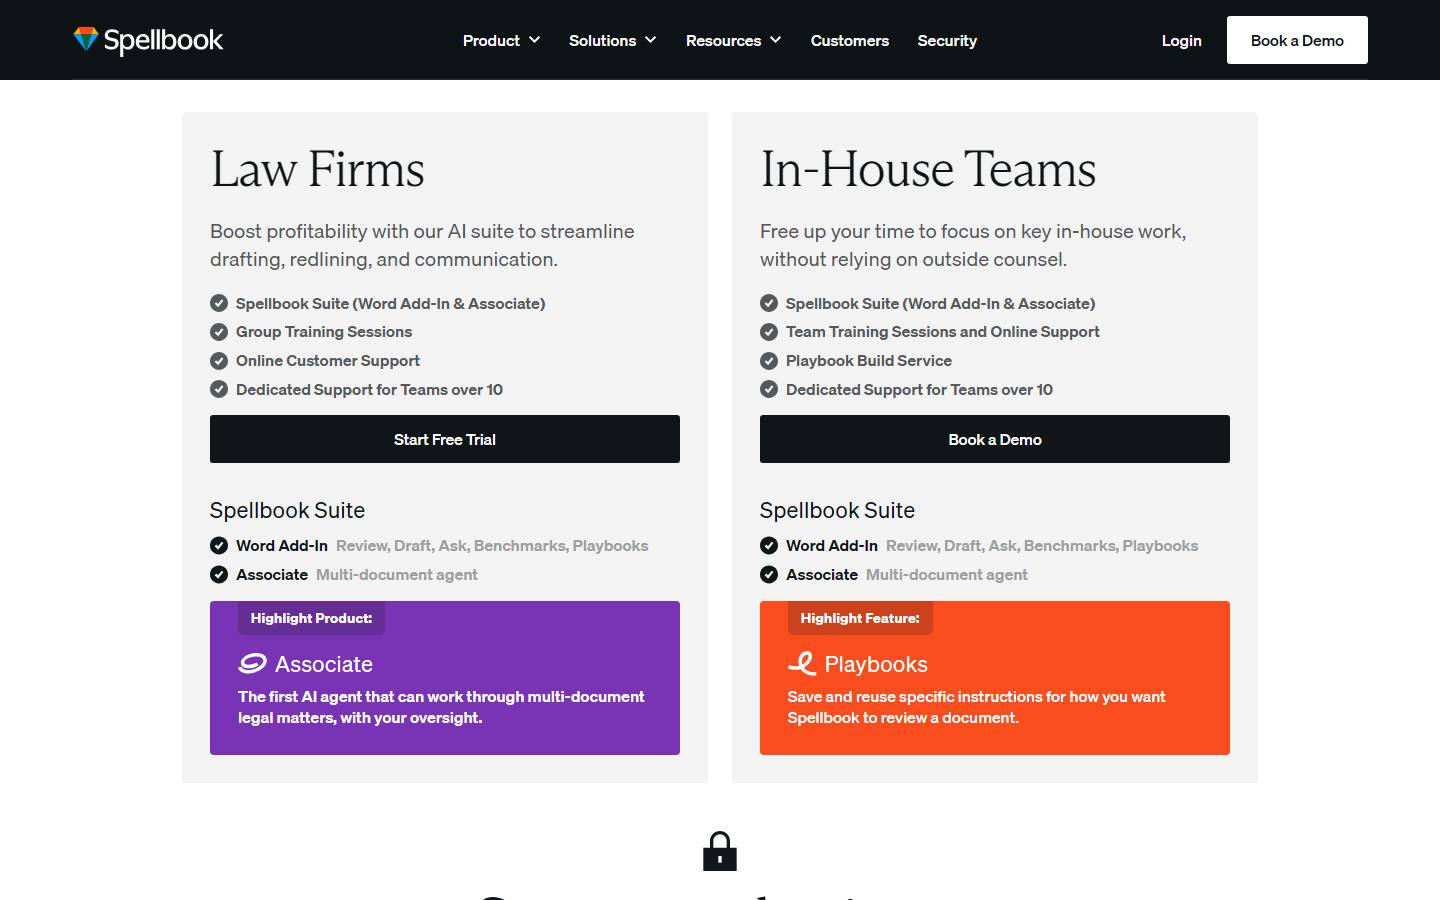This screenshot has width=1440, height=900.
Task: Book a Demo for In-House Teams
Action: point(995,439)
